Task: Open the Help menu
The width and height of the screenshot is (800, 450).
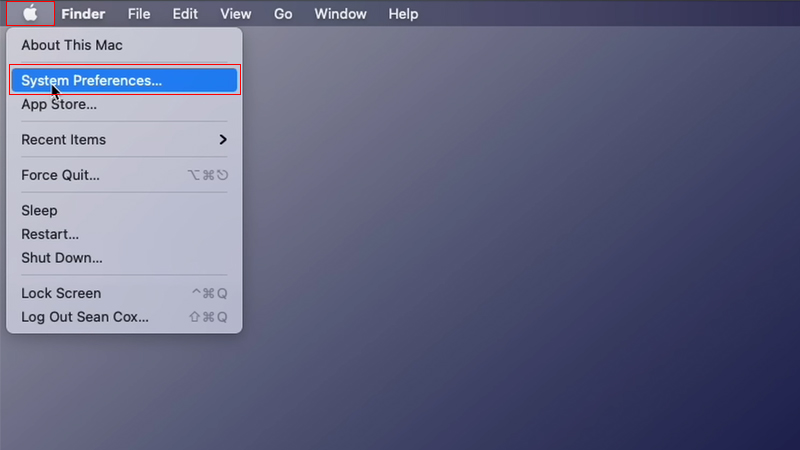Action: (x=403, y=14)
